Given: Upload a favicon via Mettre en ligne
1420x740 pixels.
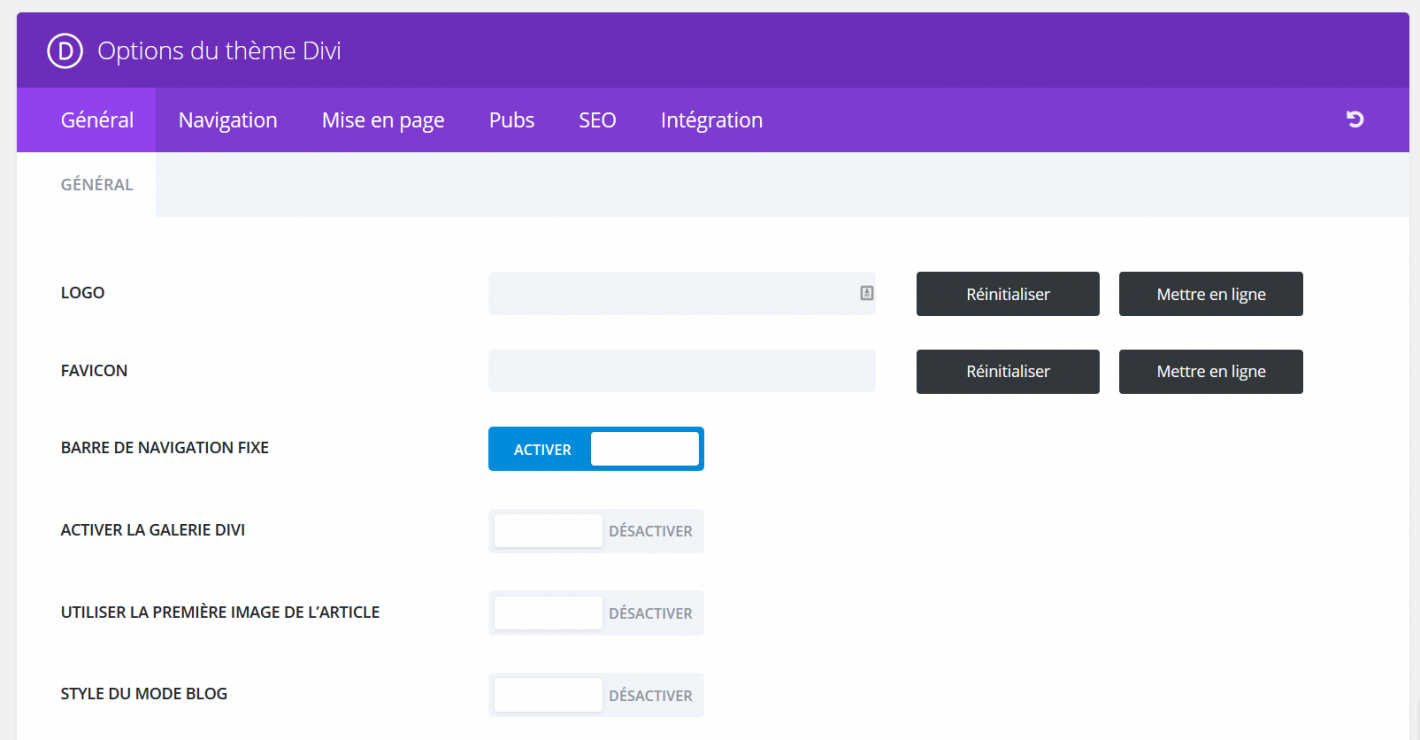Looking at the screenshot, I should tap(1210, 371).
